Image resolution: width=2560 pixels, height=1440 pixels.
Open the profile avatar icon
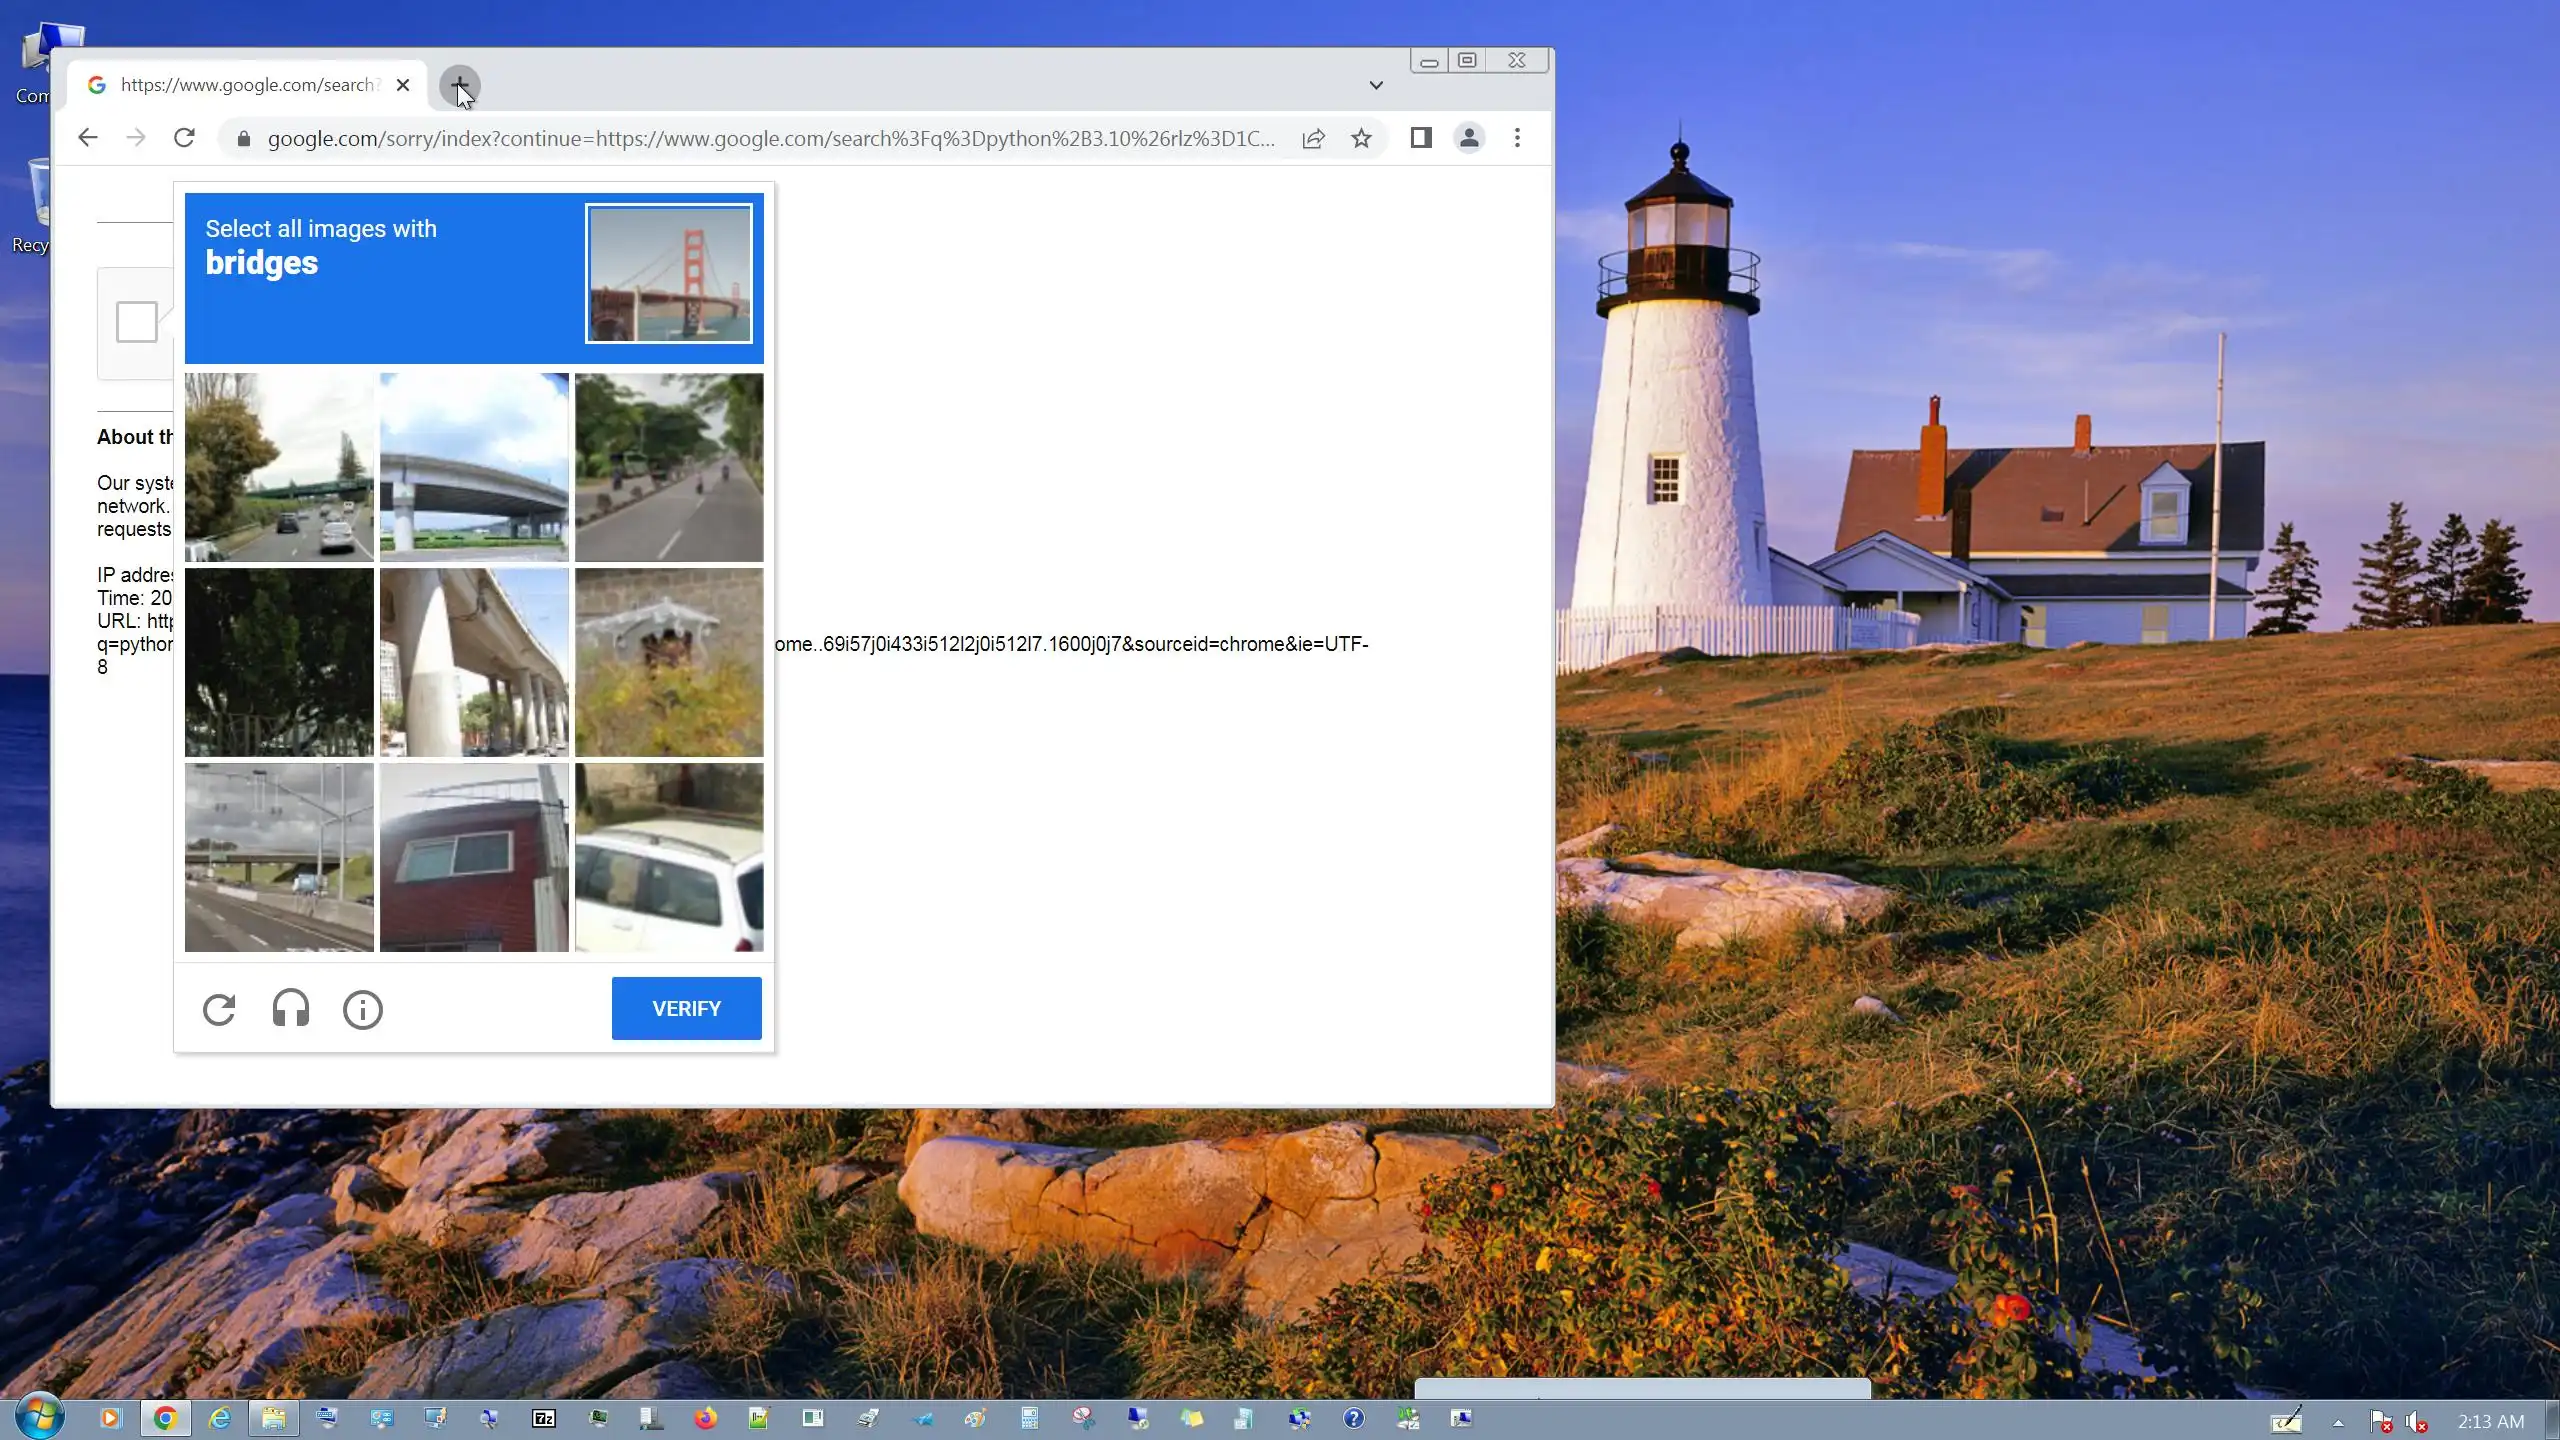pos(1468,138)
